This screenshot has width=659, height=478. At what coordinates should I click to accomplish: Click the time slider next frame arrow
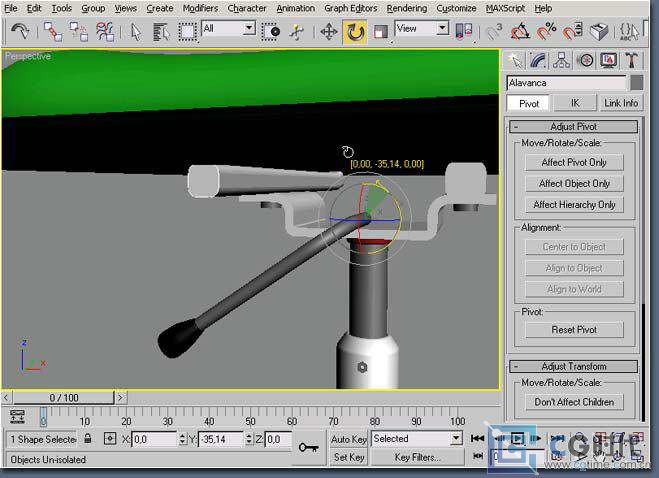120,397
